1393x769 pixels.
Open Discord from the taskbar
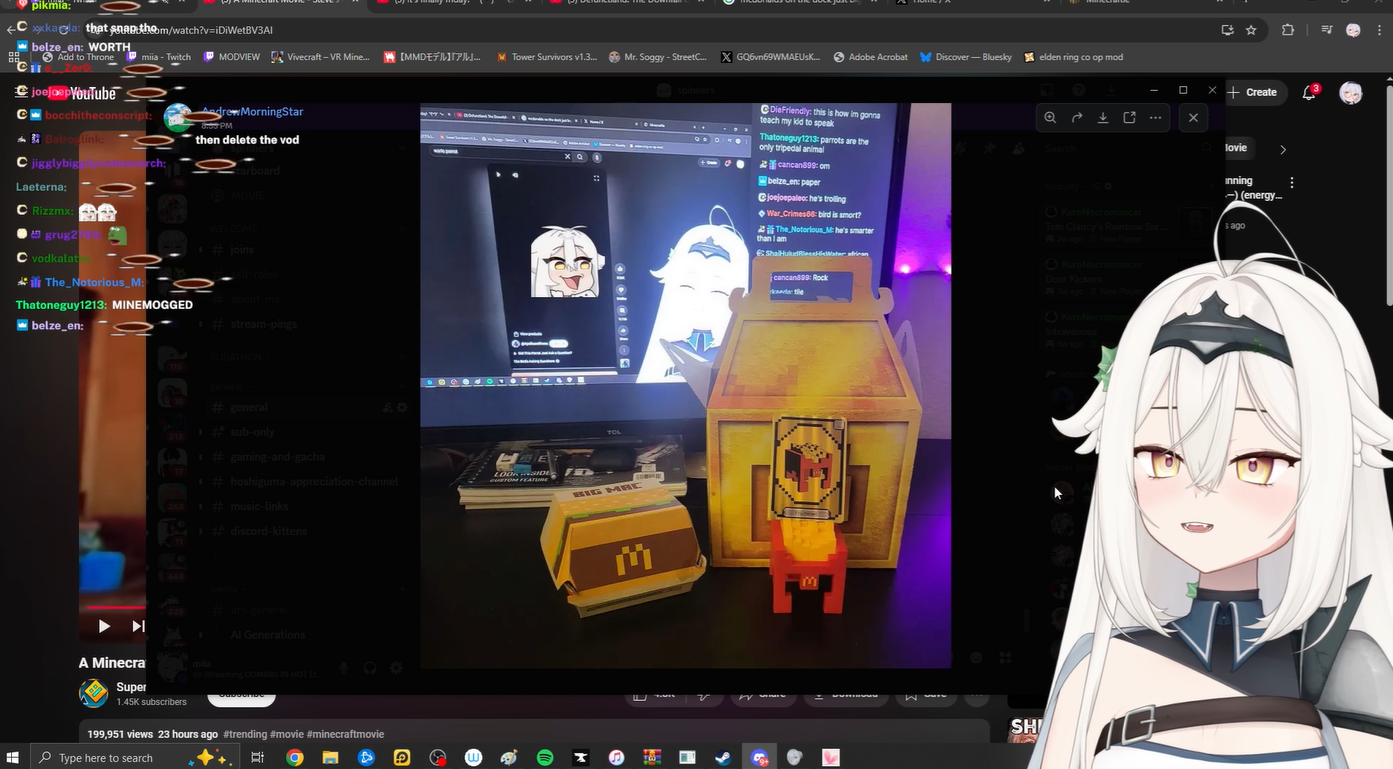pos(759,757)
